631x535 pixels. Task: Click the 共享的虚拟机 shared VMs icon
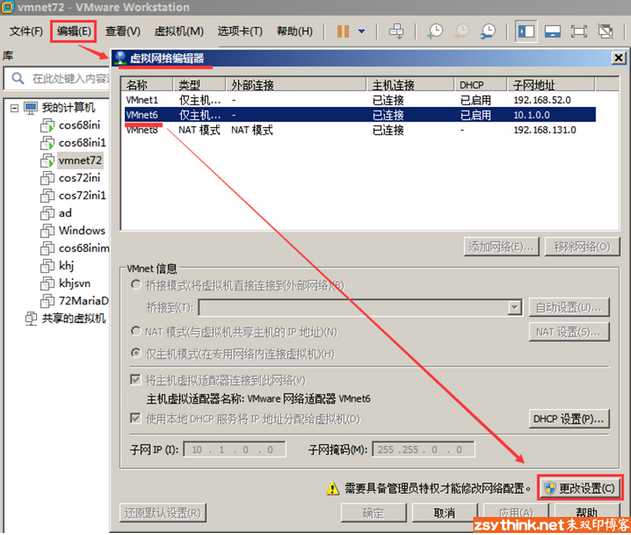31,318
